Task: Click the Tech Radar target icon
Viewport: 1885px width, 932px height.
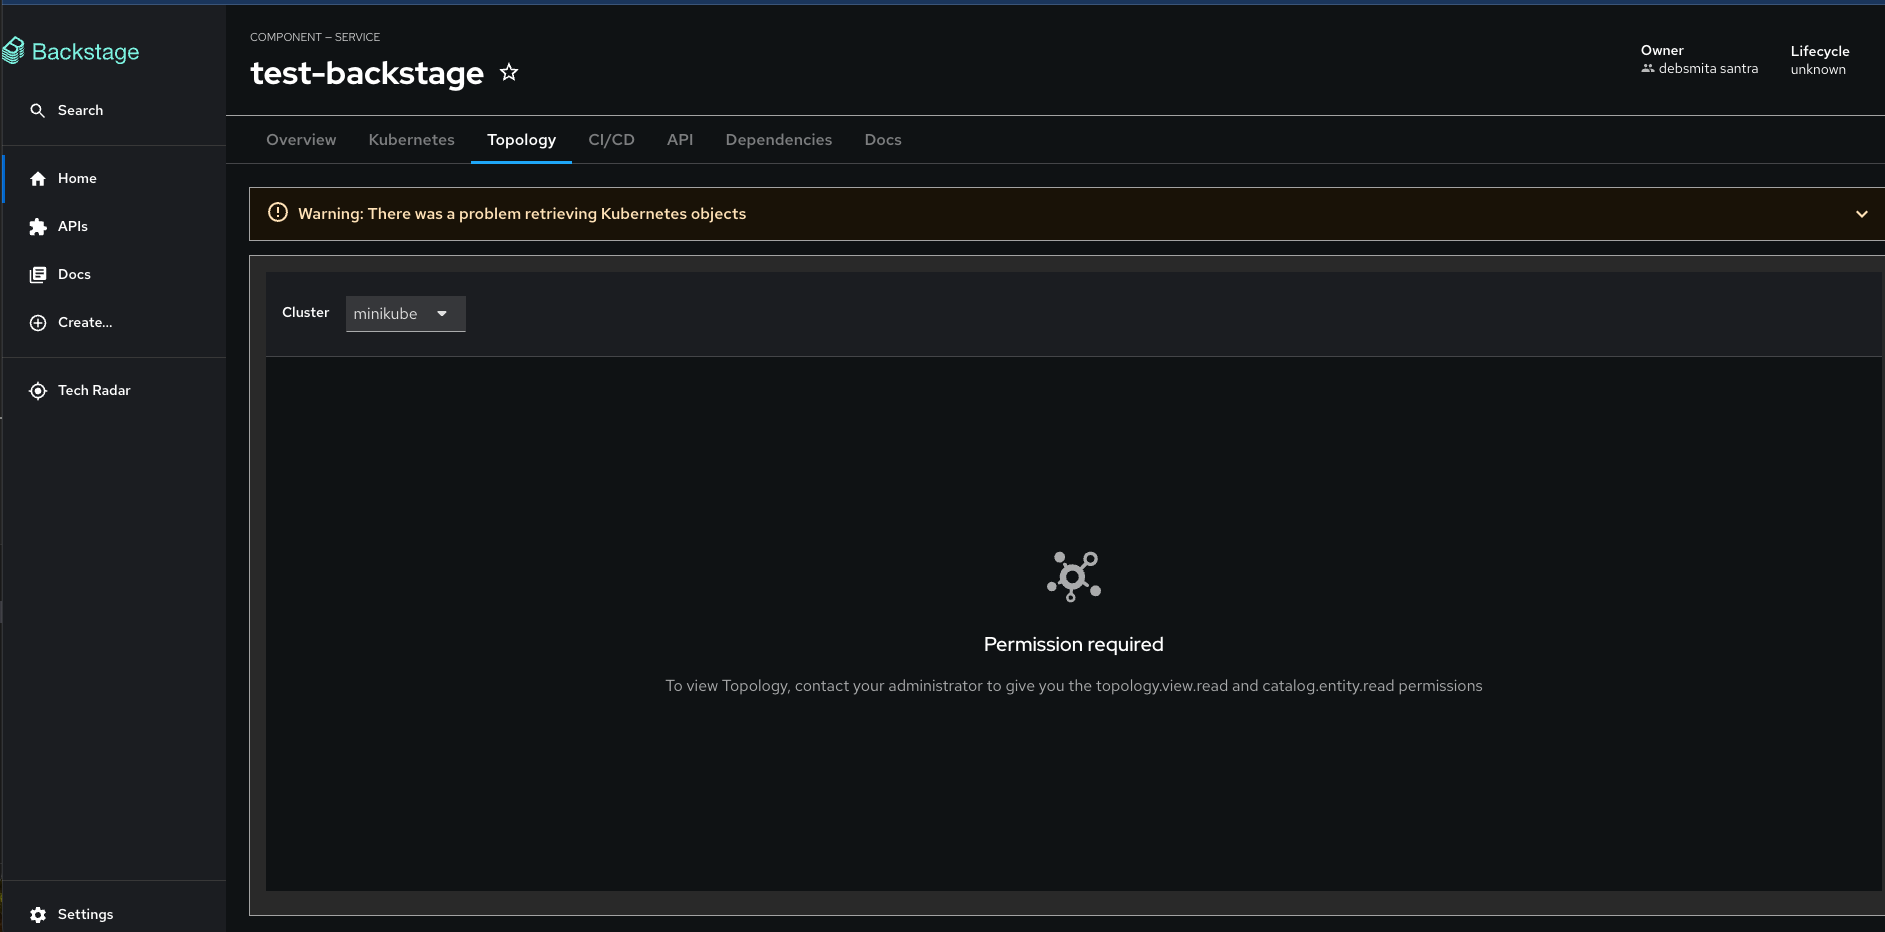Action: 38,391
